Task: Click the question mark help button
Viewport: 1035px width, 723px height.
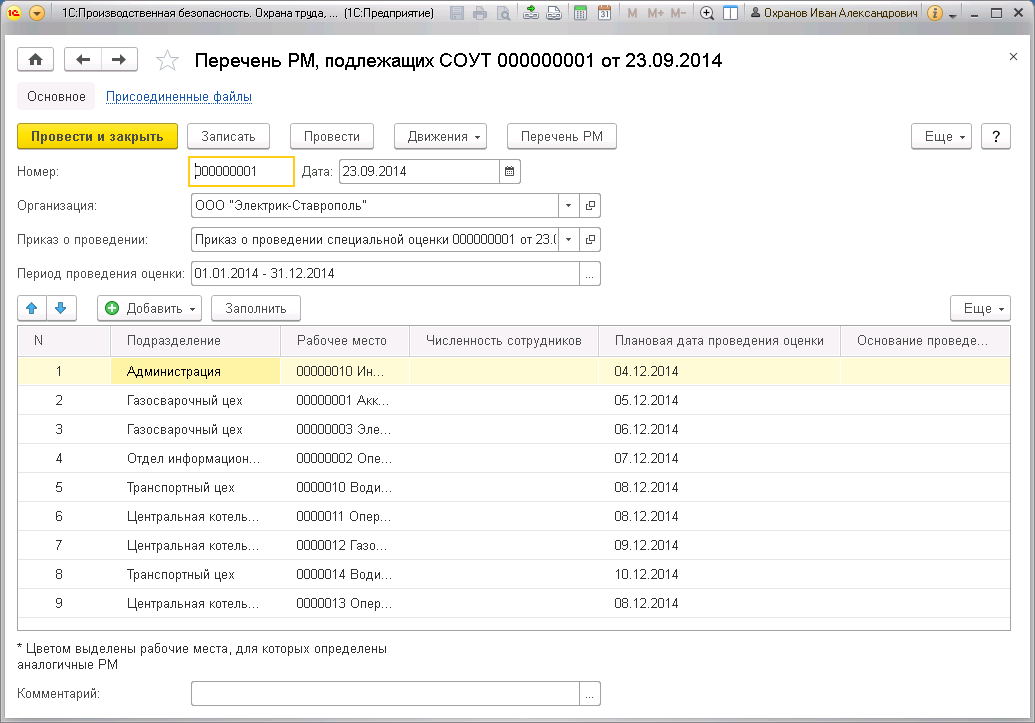Action: tap(996, 136)
